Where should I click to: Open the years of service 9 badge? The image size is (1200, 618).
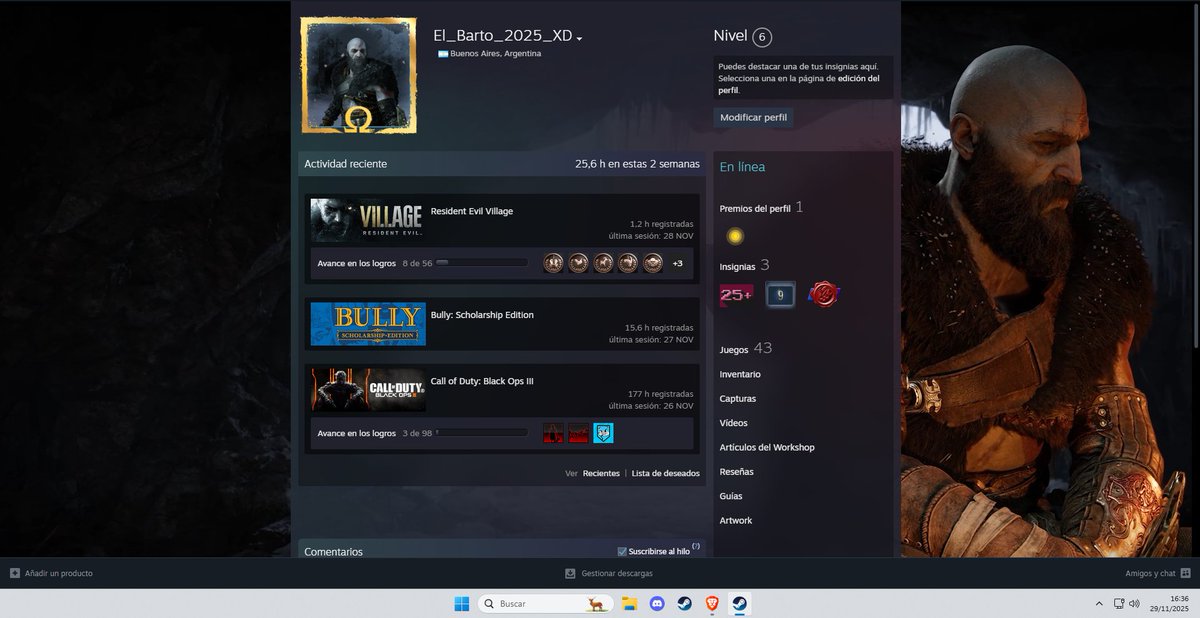780,295
